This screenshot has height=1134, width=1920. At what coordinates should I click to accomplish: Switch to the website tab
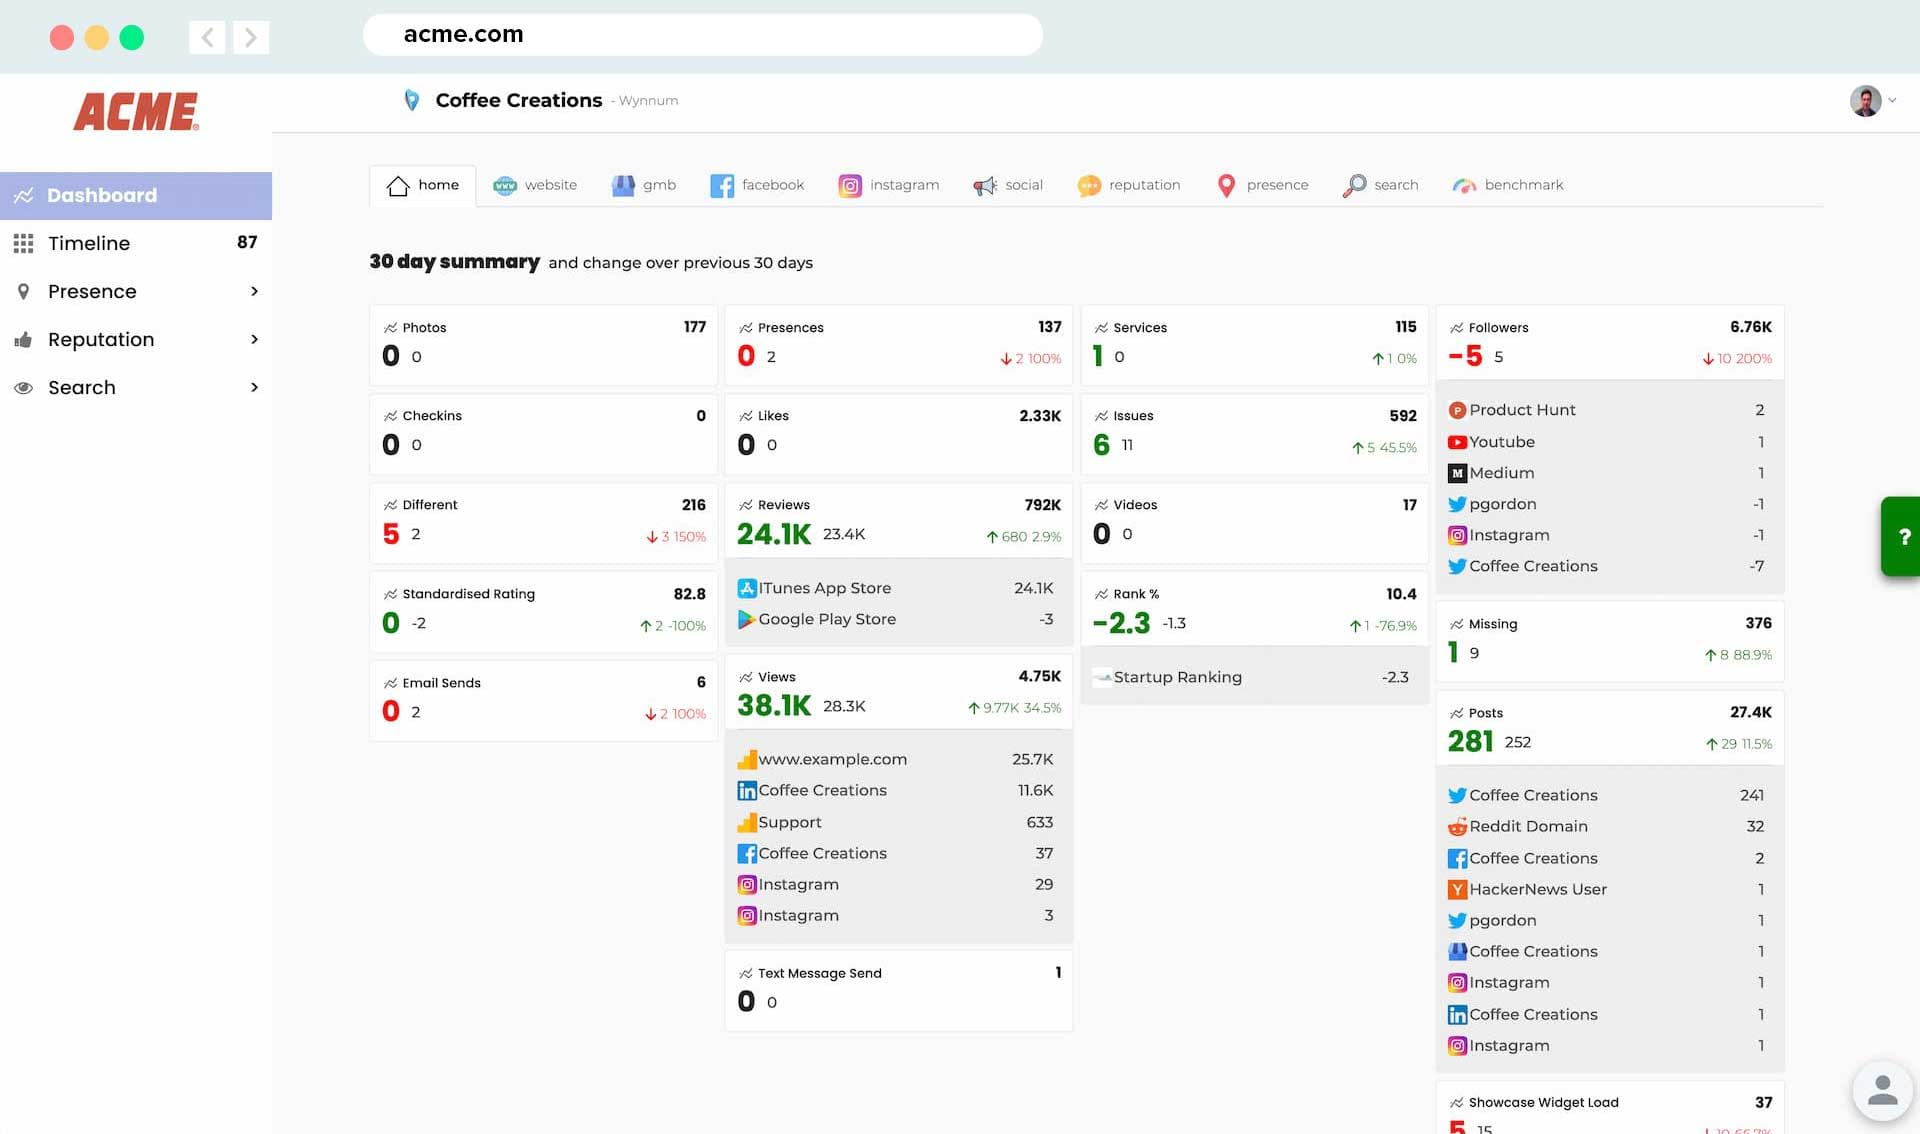535,185
